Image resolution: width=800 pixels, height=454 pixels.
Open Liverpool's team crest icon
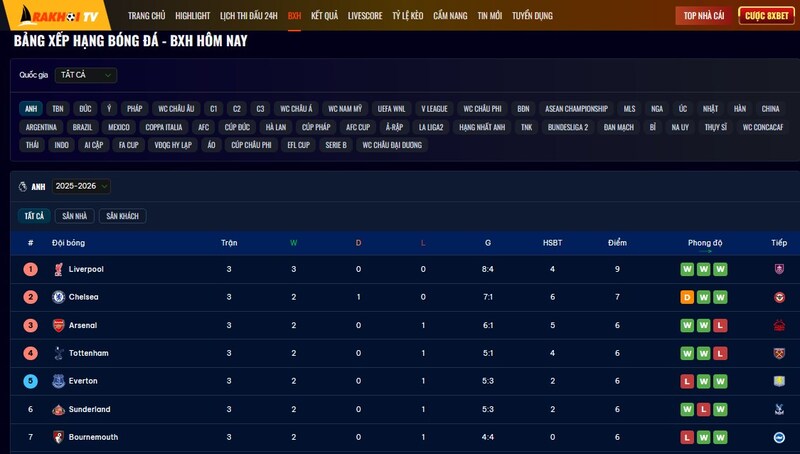click(59, 269)
